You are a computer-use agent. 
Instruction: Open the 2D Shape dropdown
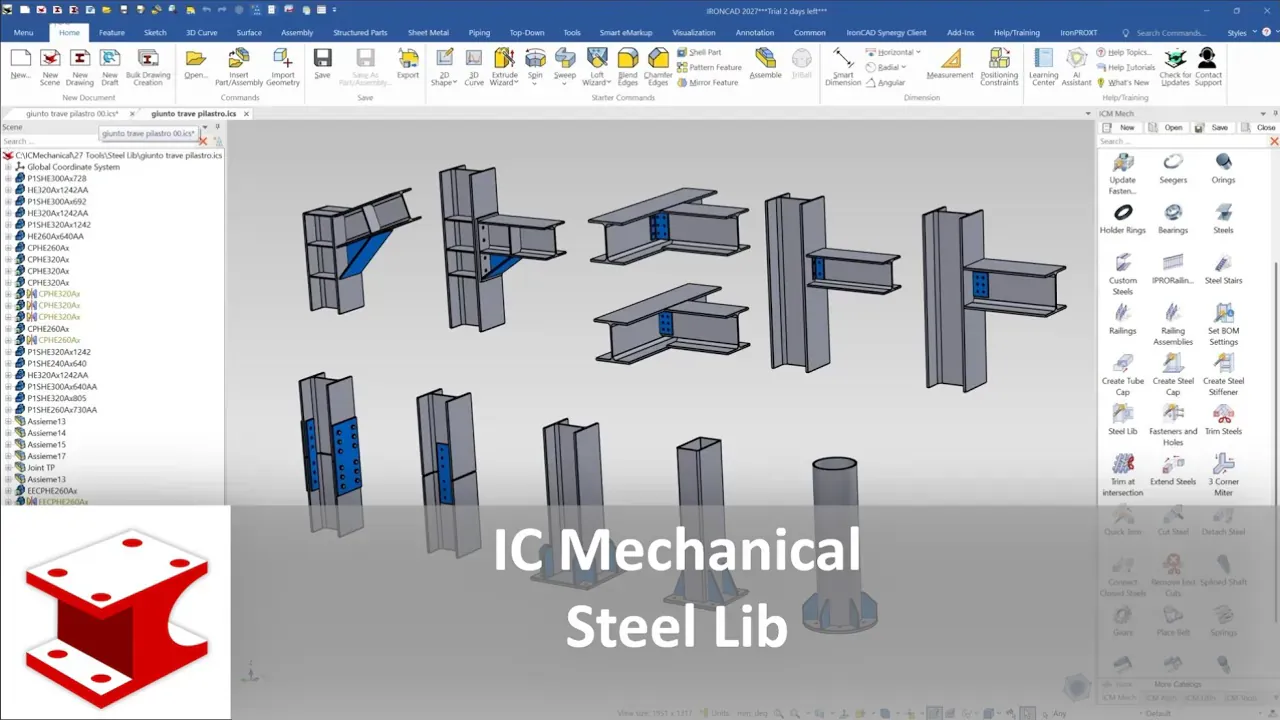pyautogui.click(x=443, y=66)
